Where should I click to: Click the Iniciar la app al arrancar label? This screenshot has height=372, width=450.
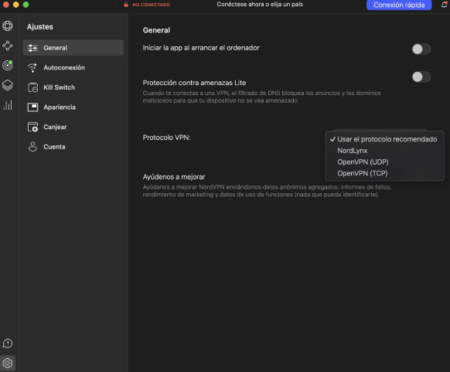tap(201, 48)
